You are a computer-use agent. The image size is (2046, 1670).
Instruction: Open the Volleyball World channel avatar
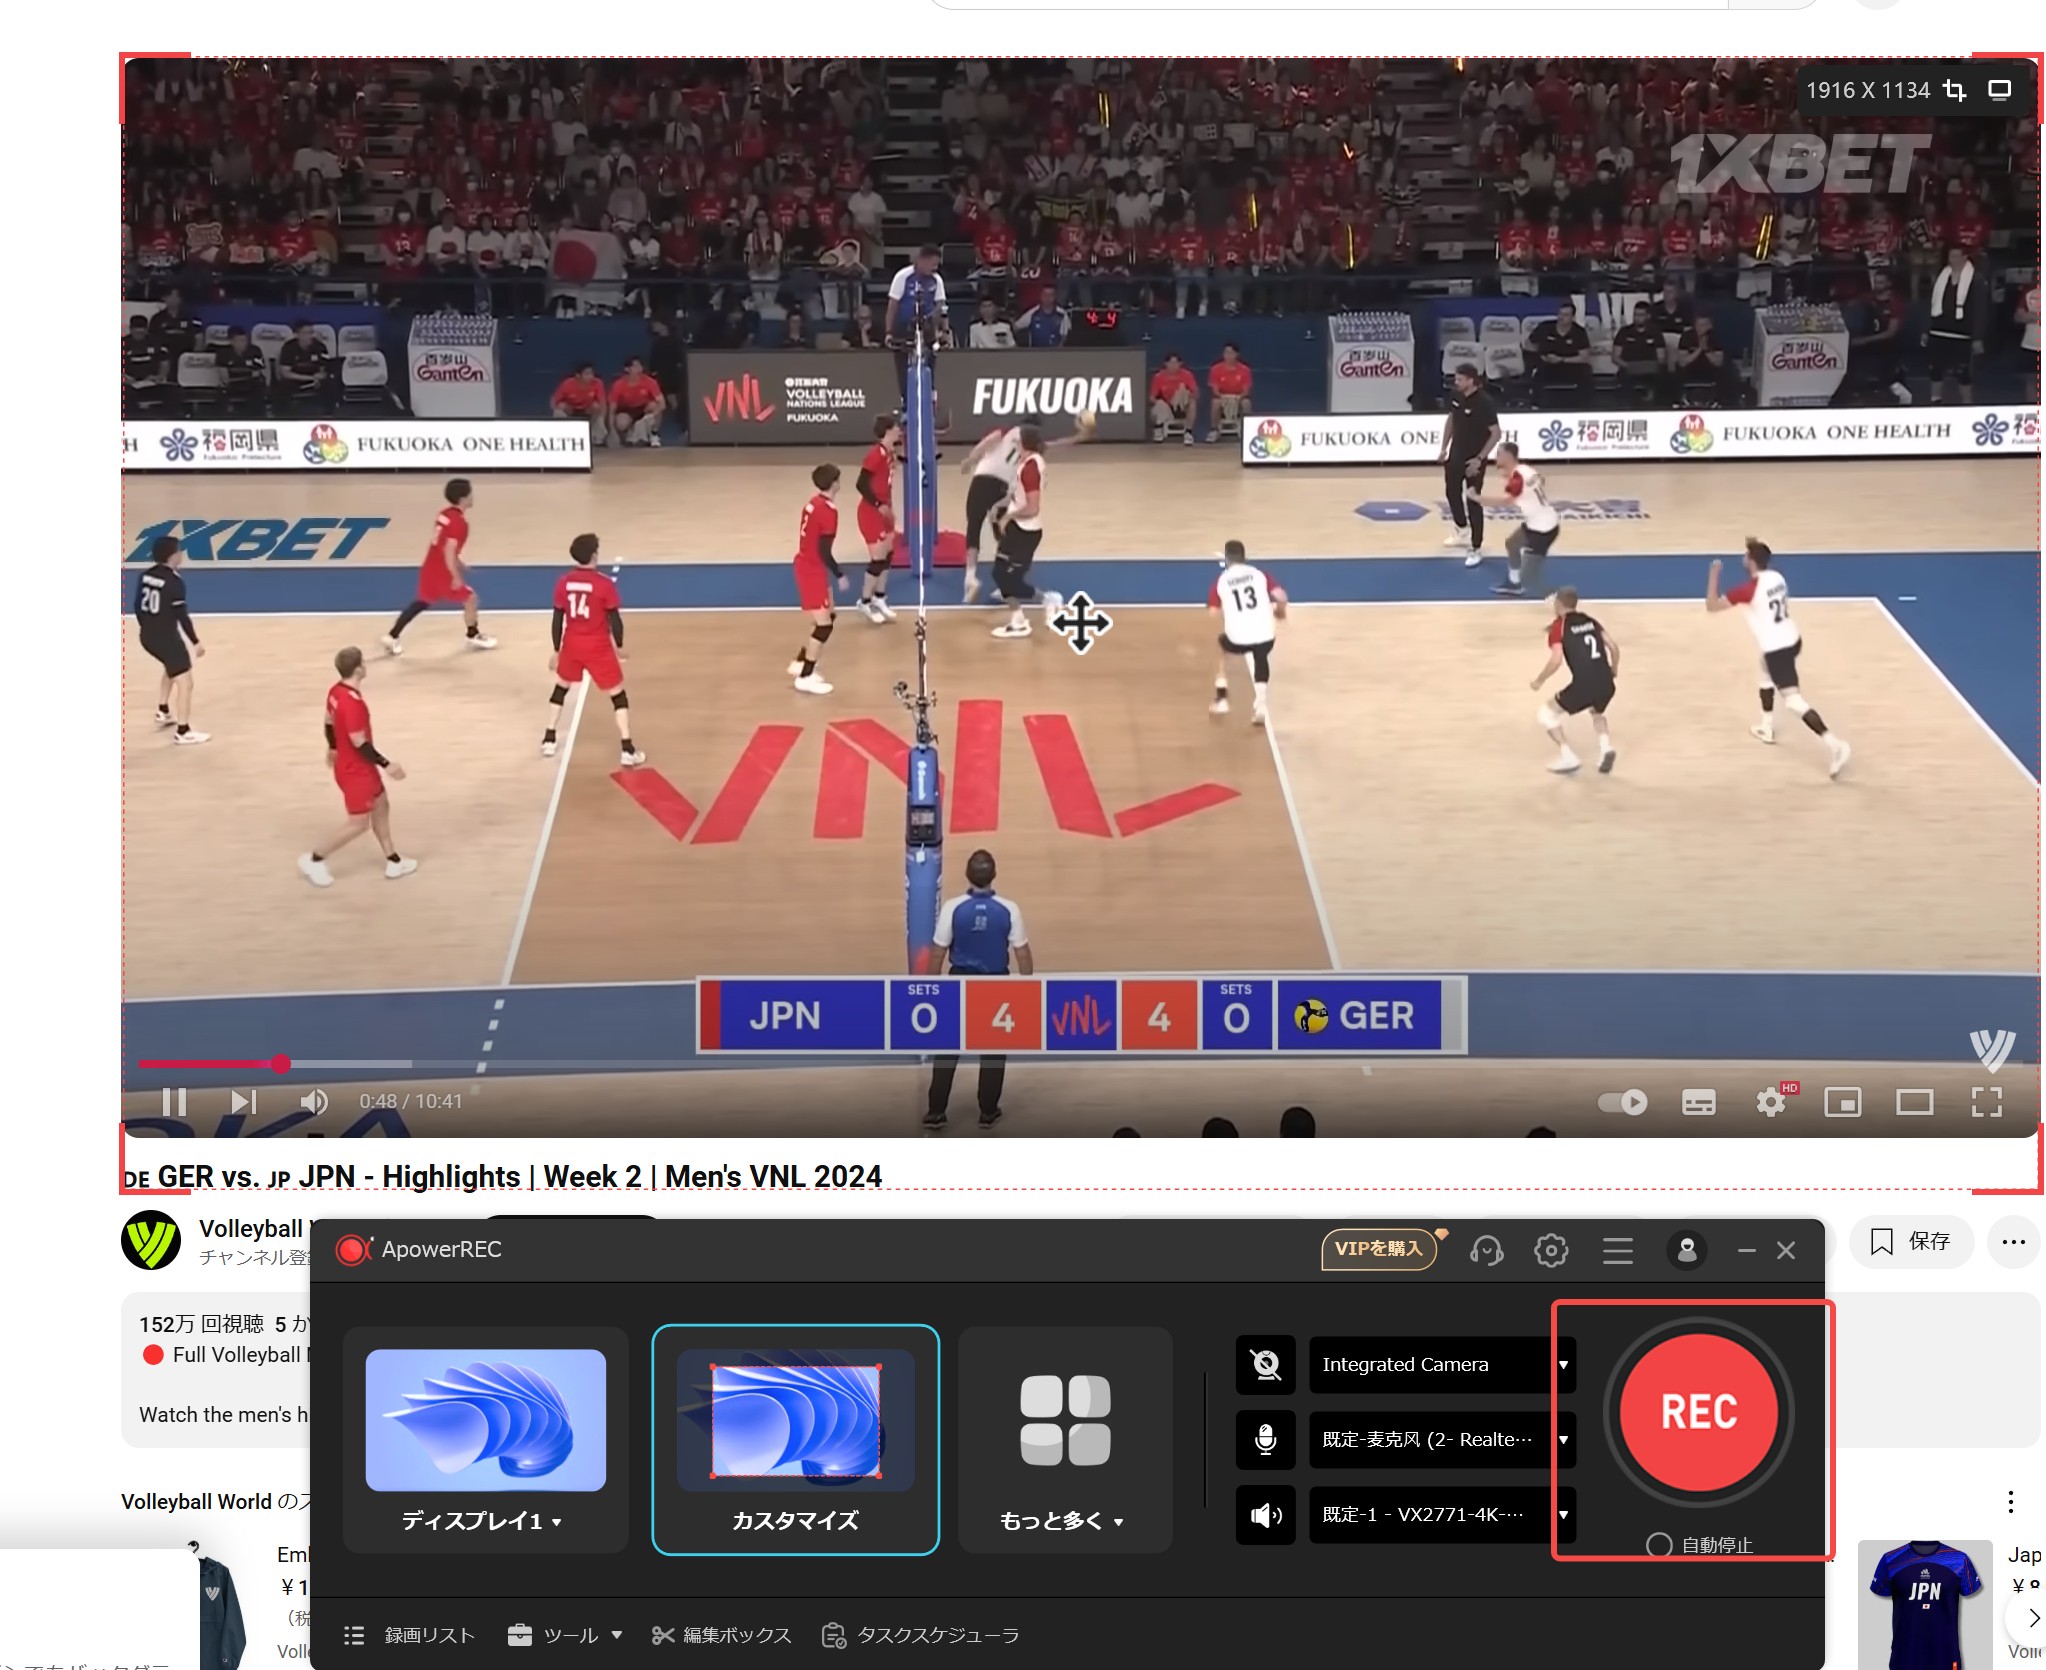pyautogui.click(x=151, y=1241)
